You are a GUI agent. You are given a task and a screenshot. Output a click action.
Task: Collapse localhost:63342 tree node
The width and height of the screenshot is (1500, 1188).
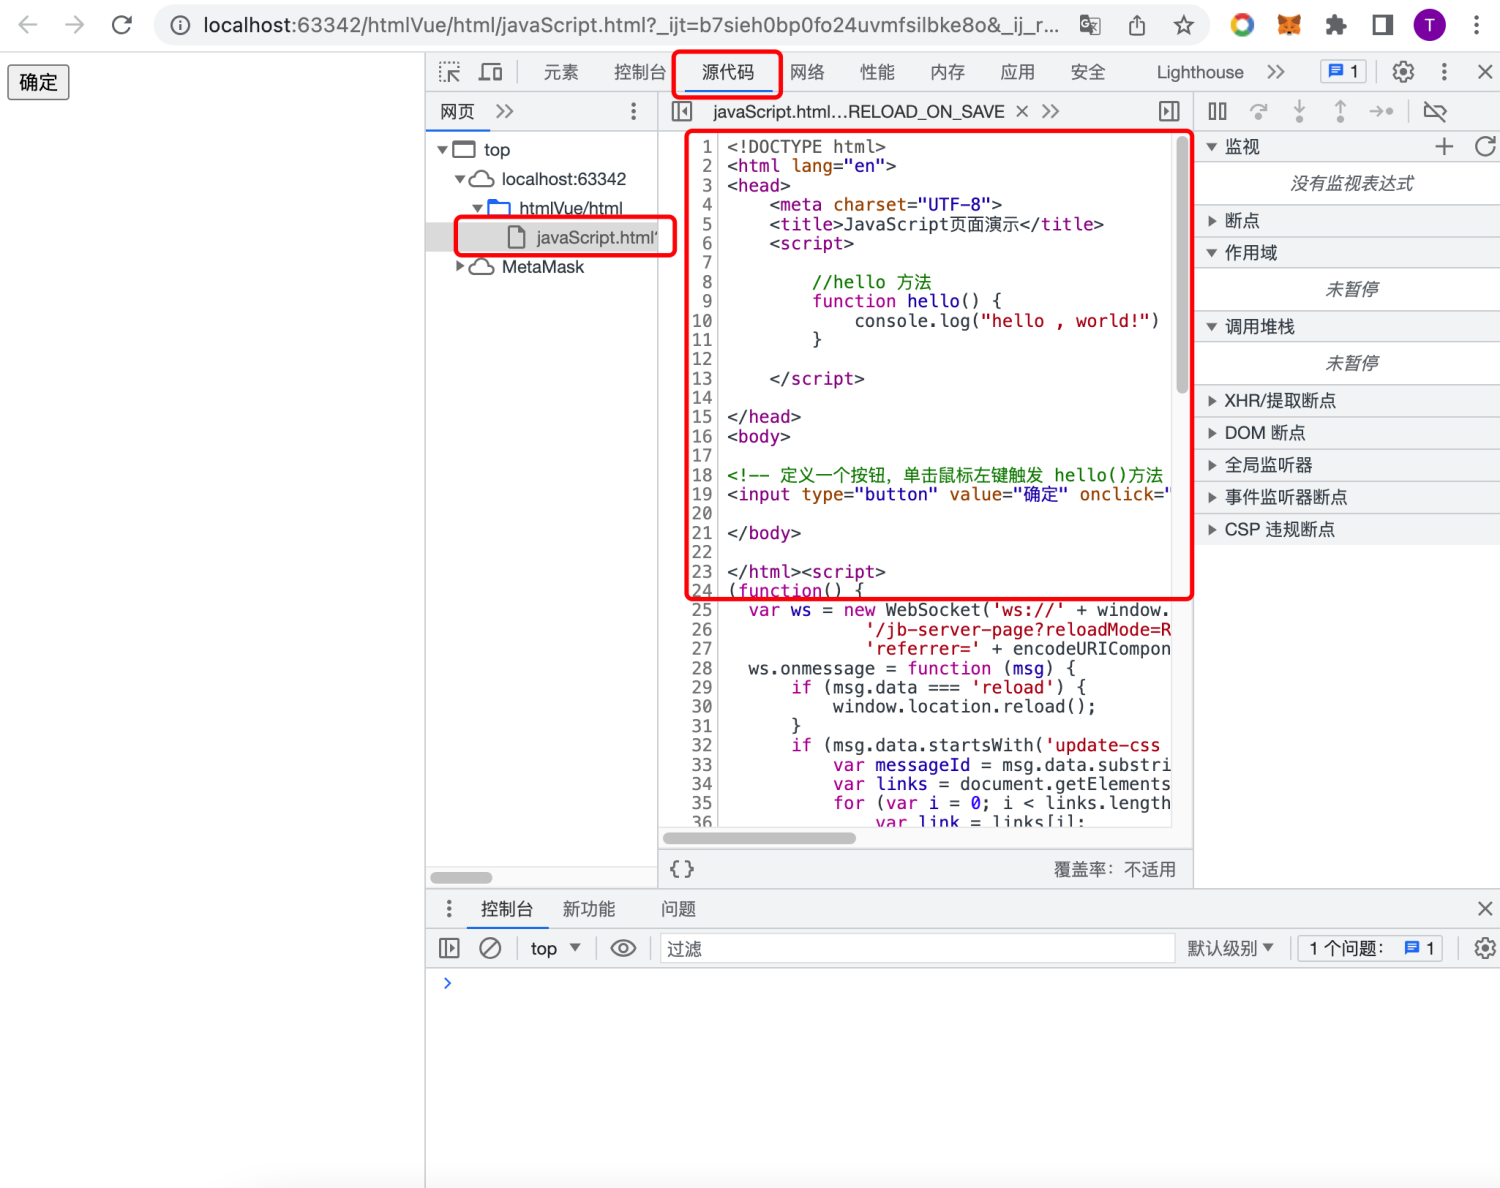[460, 179]
